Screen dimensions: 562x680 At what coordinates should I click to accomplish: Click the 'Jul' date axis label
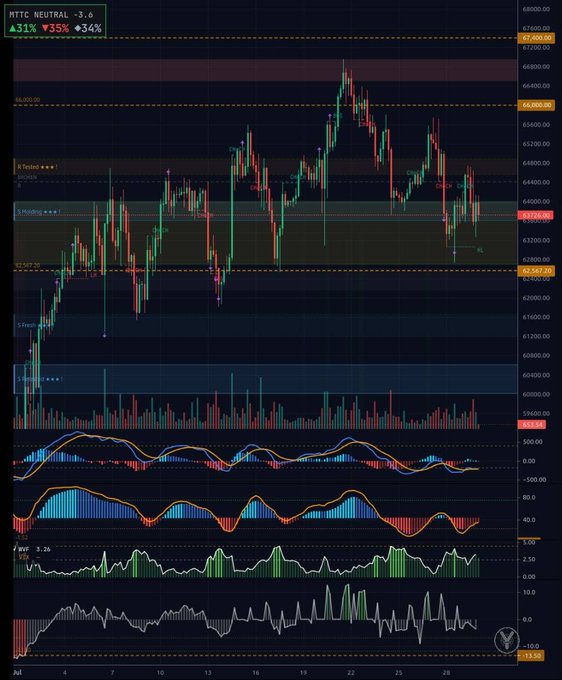(18, 673)
